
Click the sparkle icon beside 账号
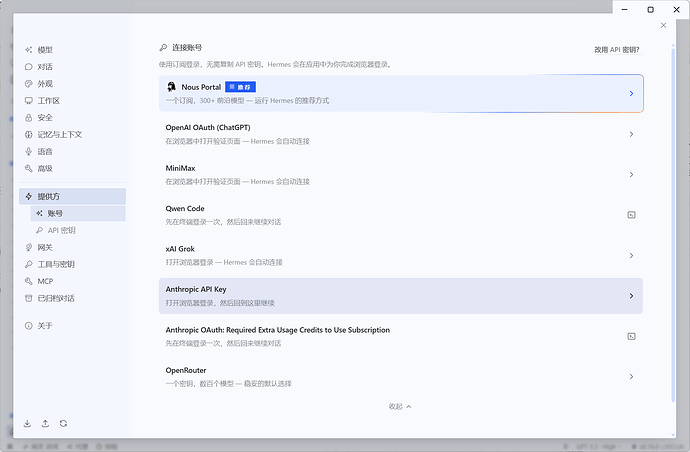39,213
